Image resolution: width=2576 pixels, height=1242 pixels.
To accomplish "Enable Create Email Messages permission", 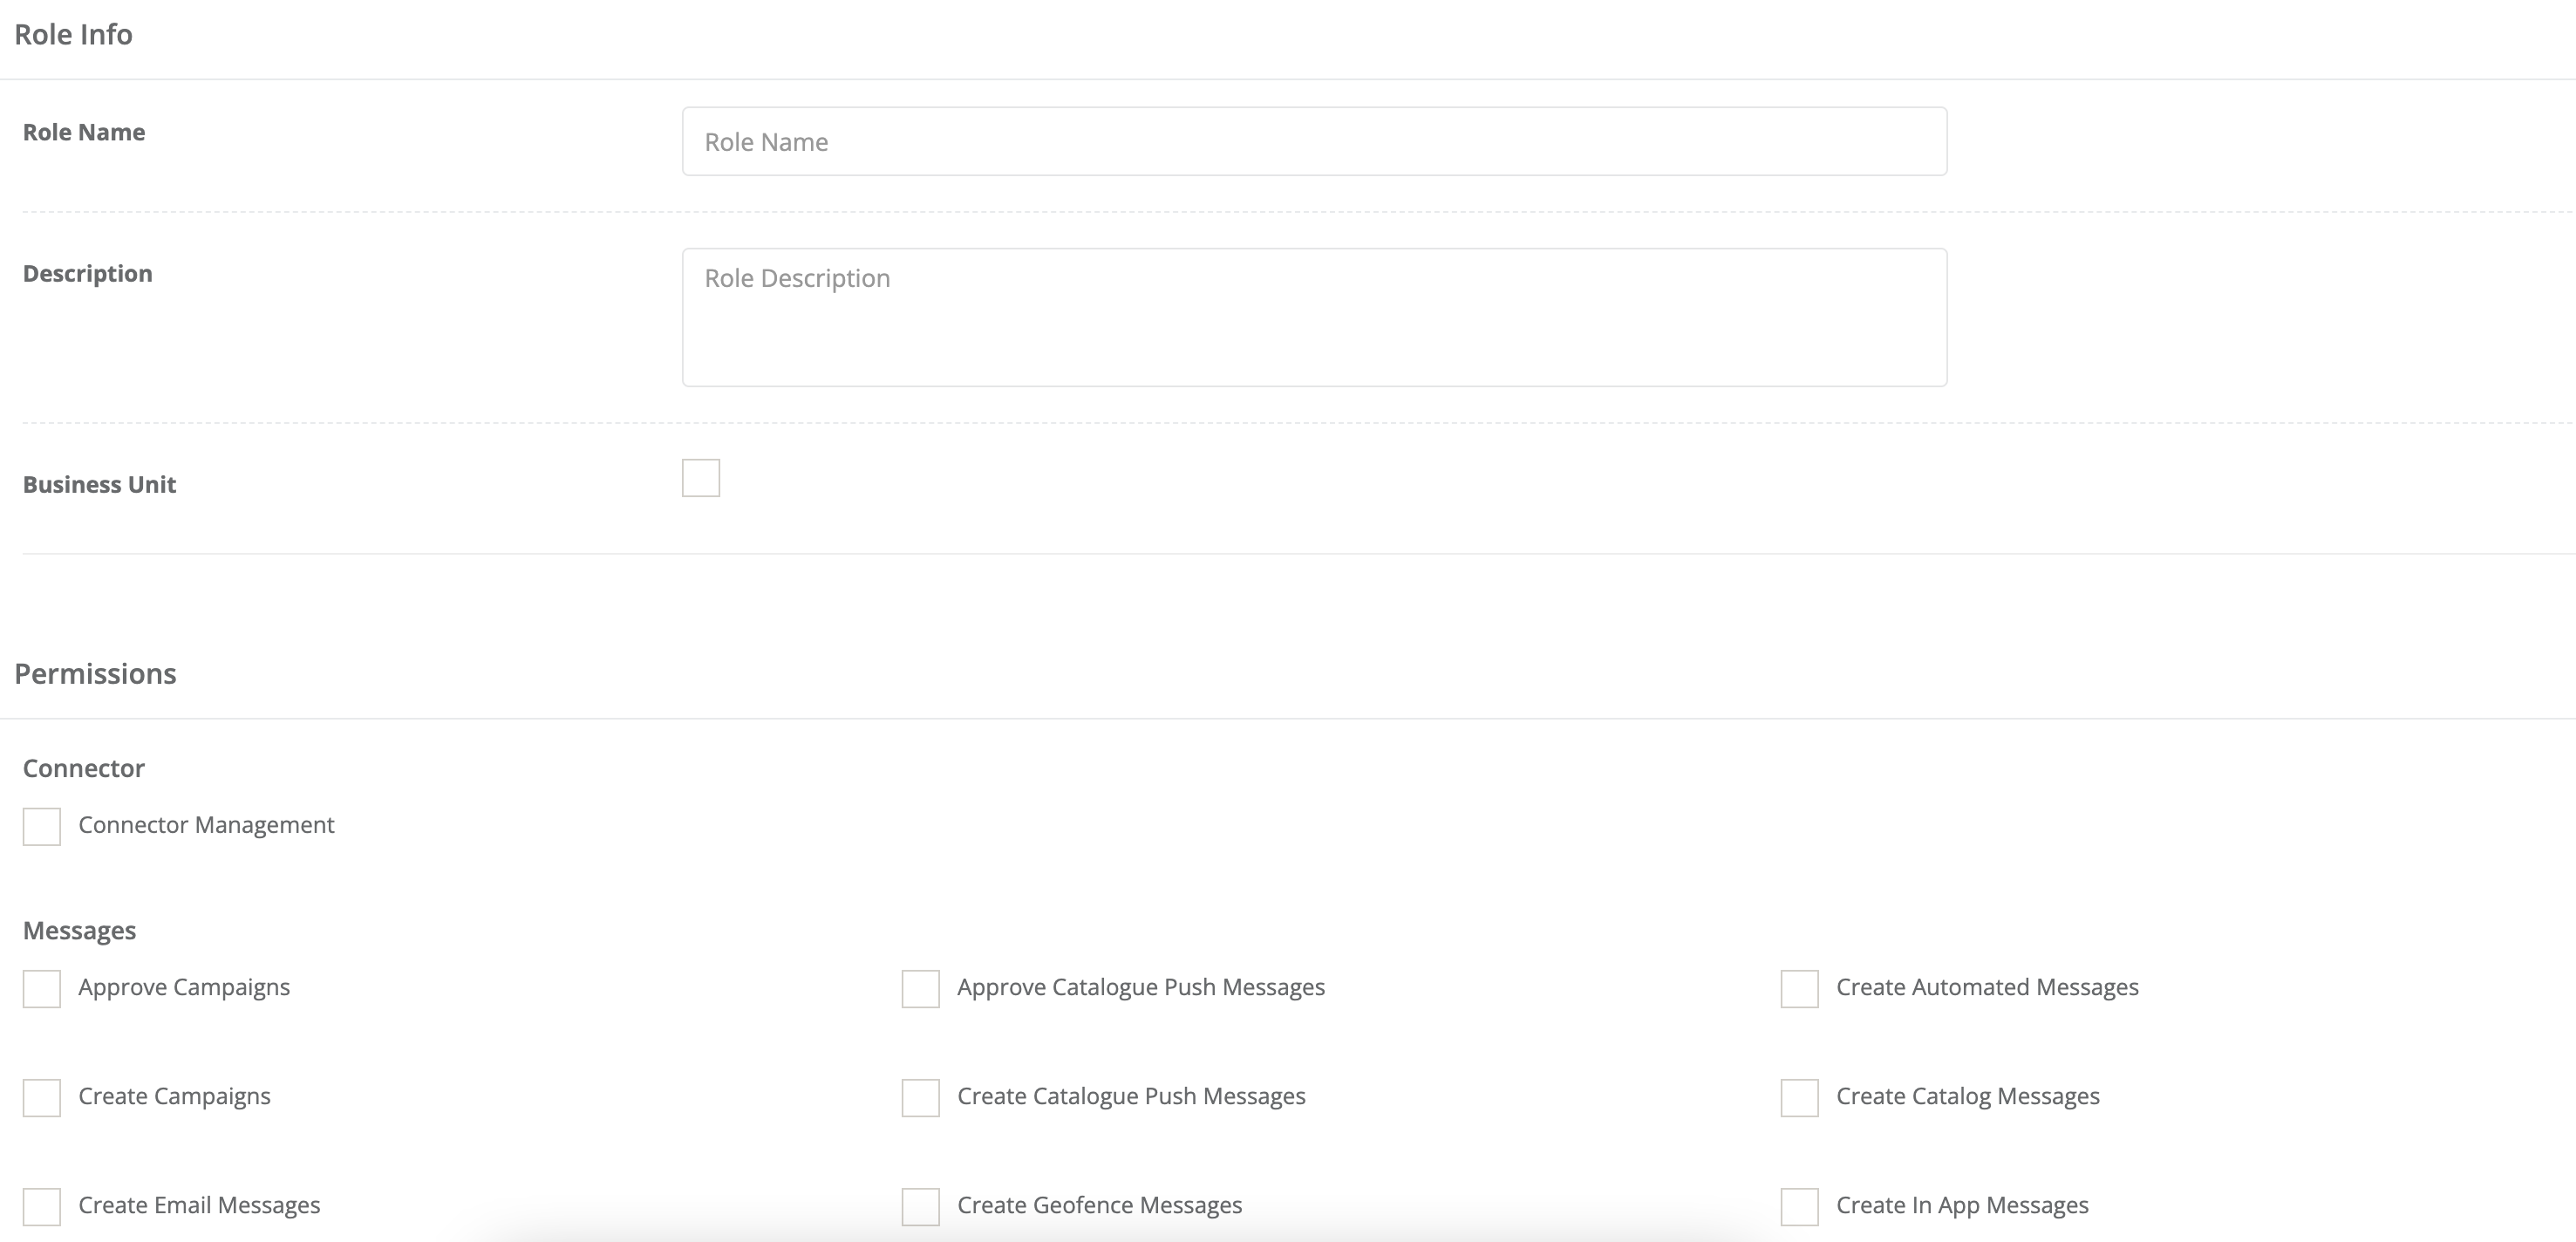I will (42, 1206).
